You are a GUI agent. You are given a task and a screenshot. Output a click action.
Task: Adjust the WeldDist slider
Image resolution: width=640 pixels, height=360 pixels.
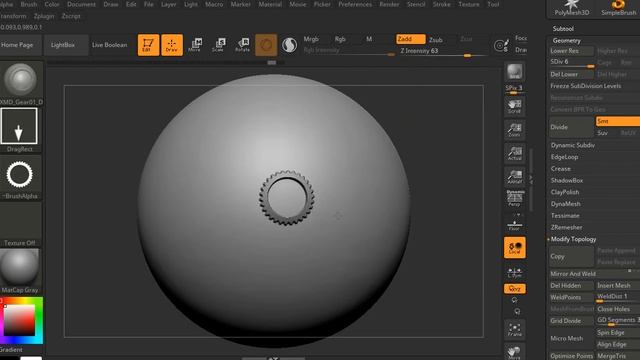[618, 298]
